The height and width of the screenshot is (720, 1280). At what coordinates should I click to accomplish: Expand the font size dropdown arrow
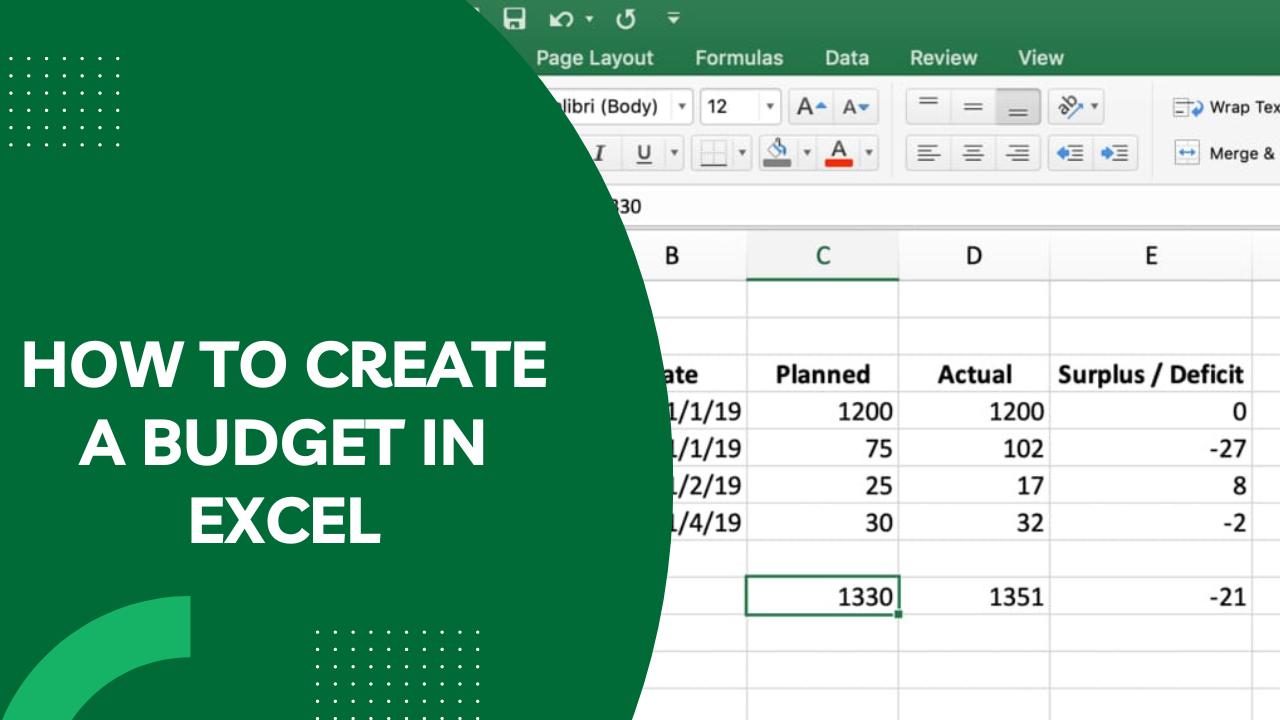coord(770,106)
